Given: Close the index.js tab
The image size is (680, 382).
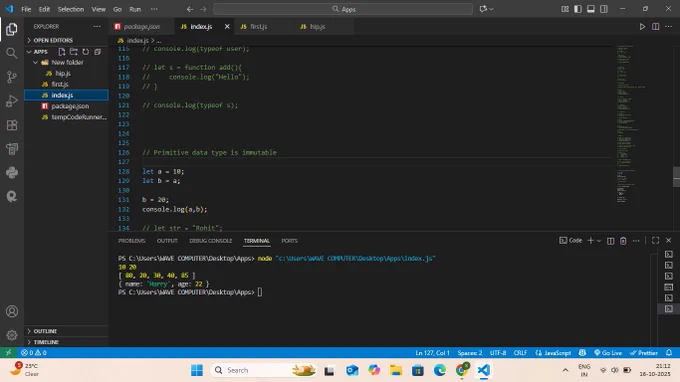Looking at the screenshot, I should 227,27.
